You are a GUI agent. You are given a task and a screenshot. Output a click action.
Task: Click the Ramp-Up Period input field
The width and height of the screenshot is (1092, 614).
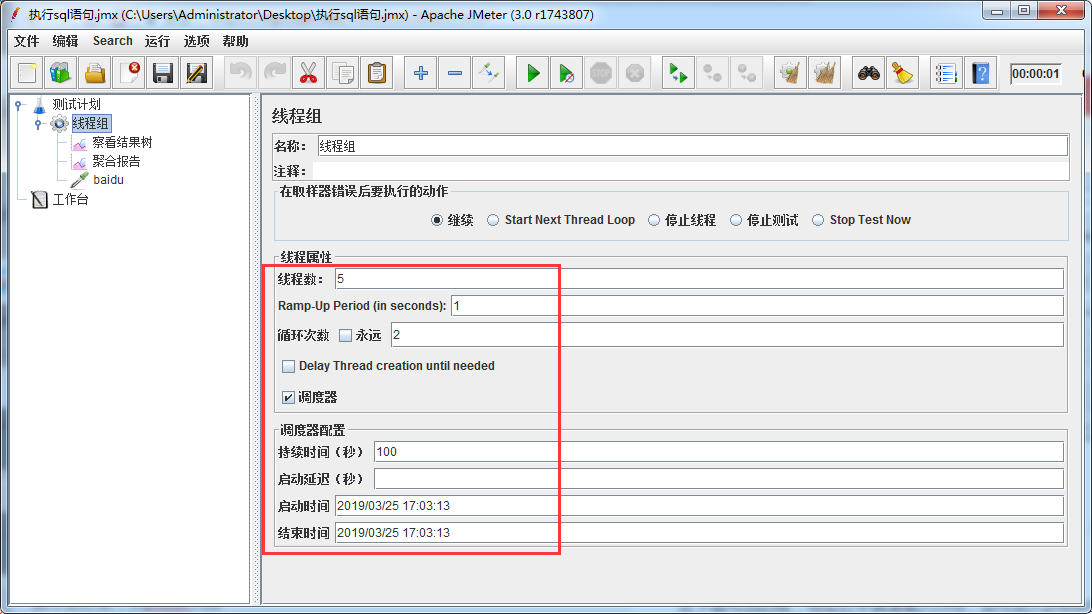[x=758, y=306]
